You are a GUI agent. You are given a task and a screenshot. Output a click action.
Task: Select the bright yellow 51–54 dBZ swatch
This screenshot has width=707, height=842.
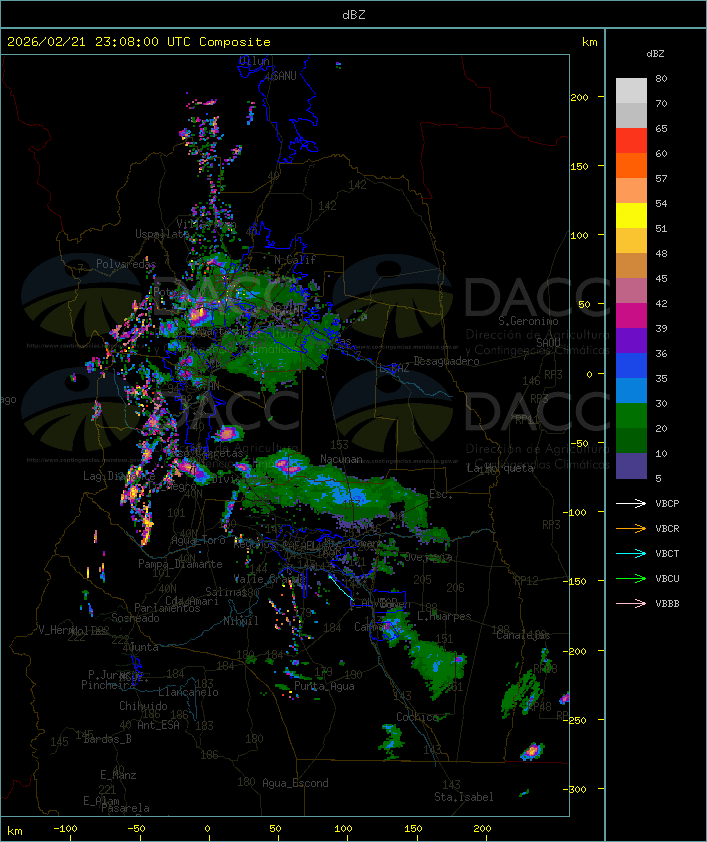tap(631, 215)
